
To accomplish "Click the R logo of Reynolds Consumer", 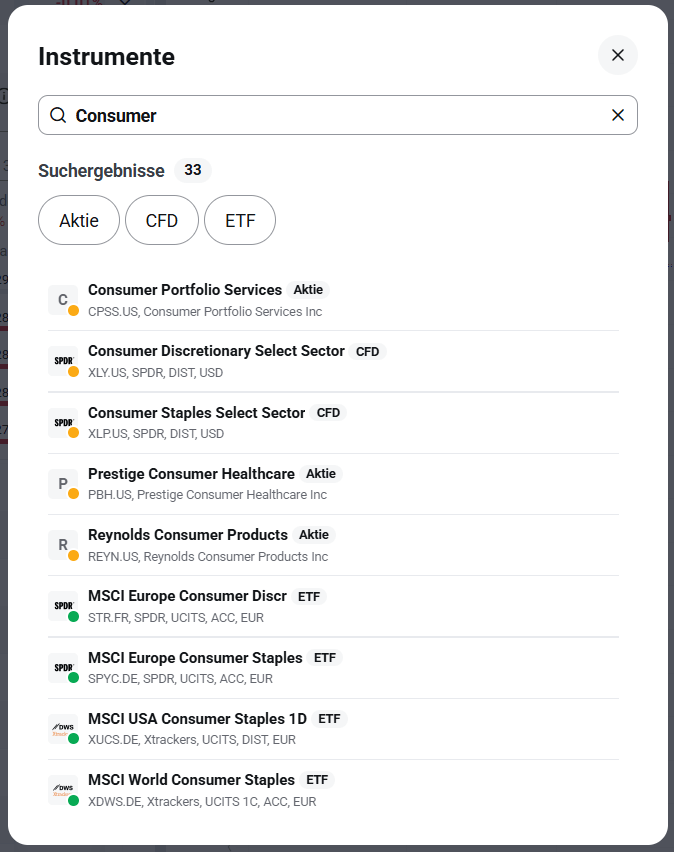I will (x=63, y=545).
